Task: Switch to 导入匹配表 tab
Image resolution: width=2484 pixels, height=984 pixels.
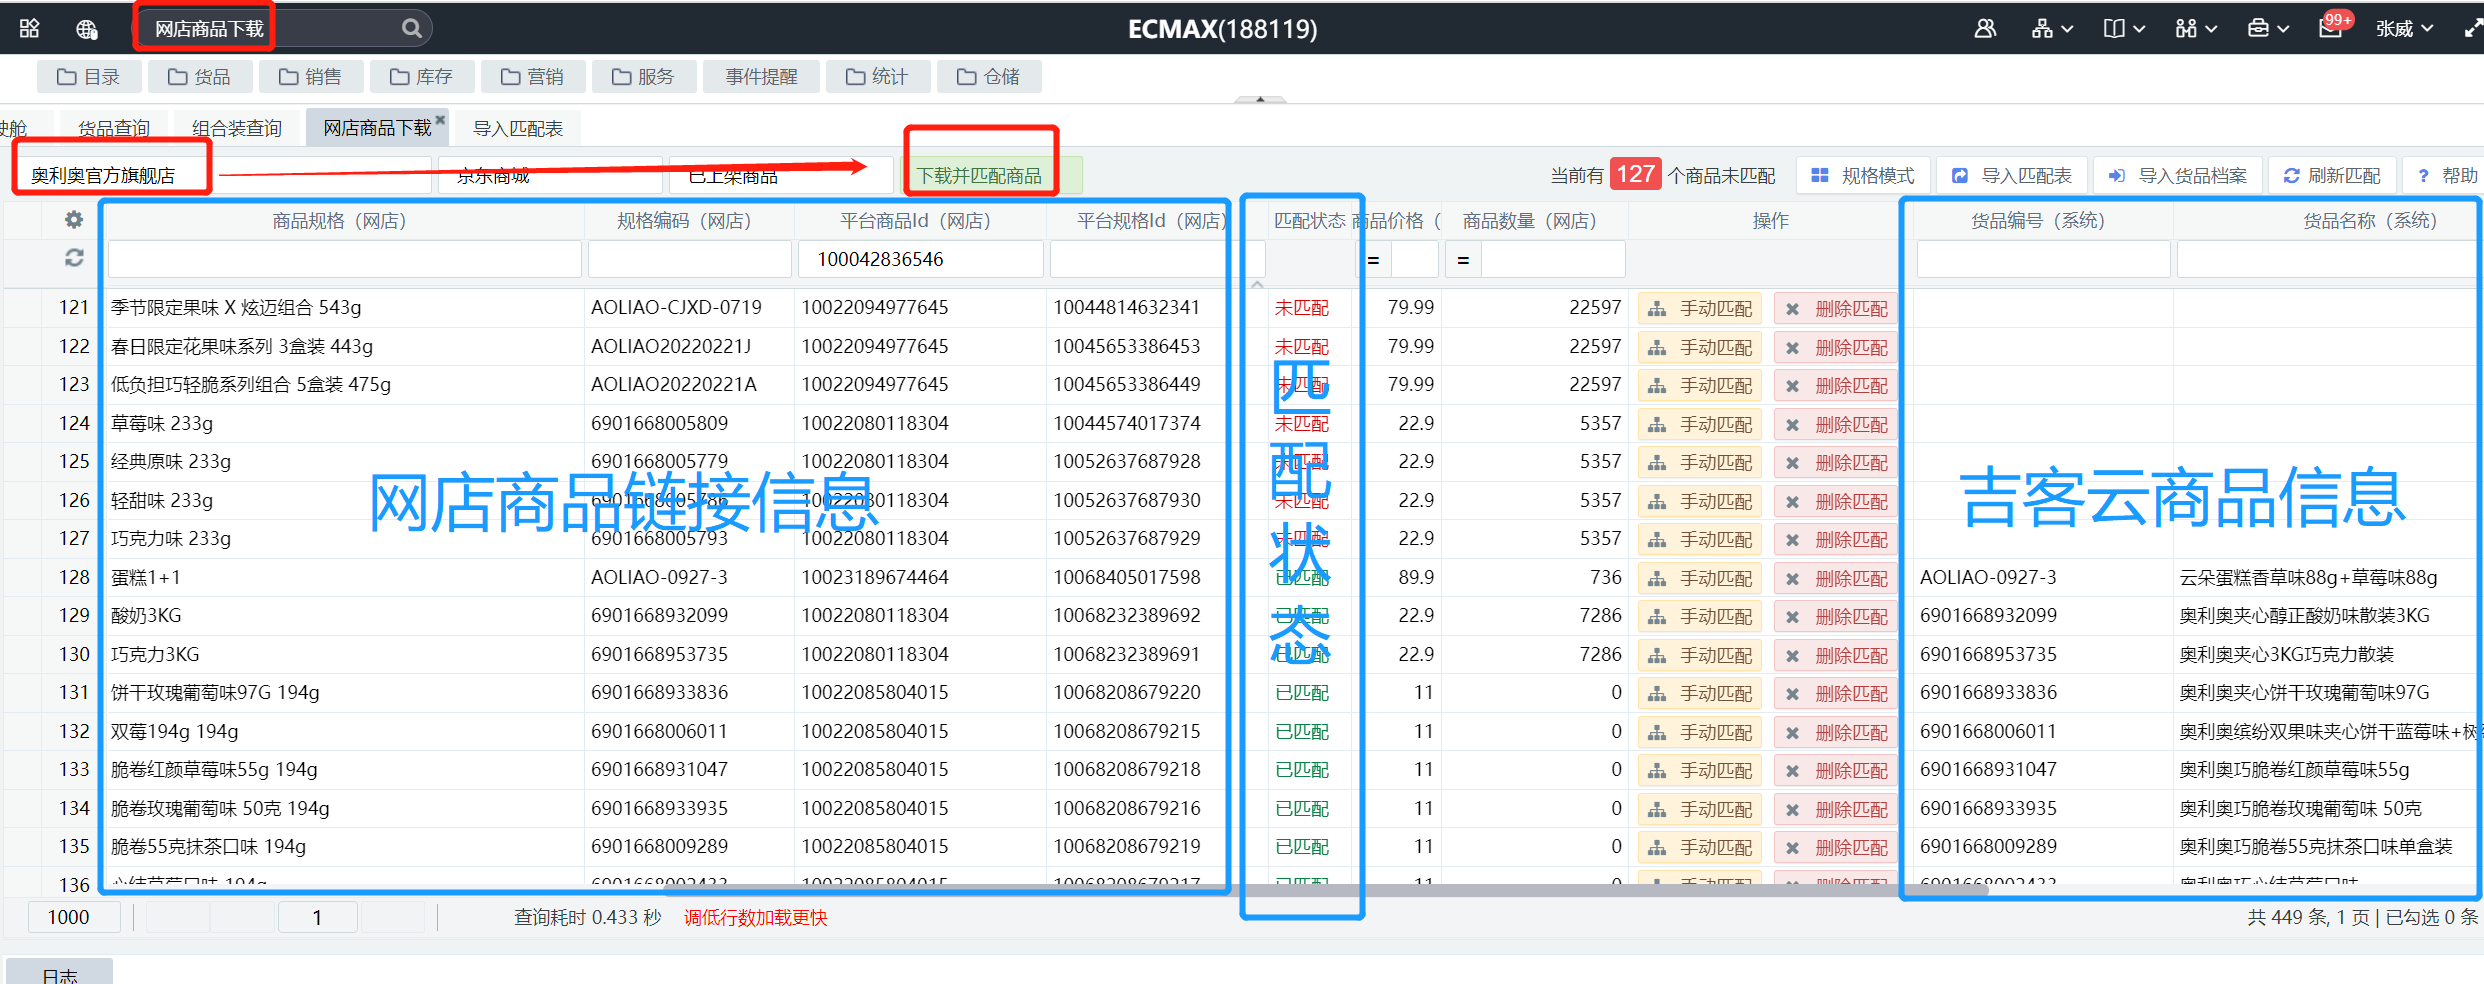Action: 517,128
